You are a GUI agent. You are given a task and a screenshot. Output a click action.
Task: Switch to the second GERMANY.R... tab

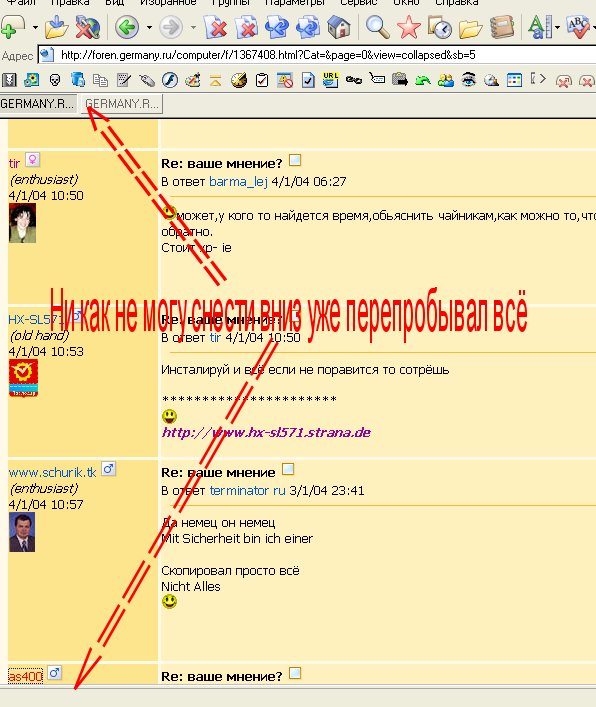[x=122, y=104]
